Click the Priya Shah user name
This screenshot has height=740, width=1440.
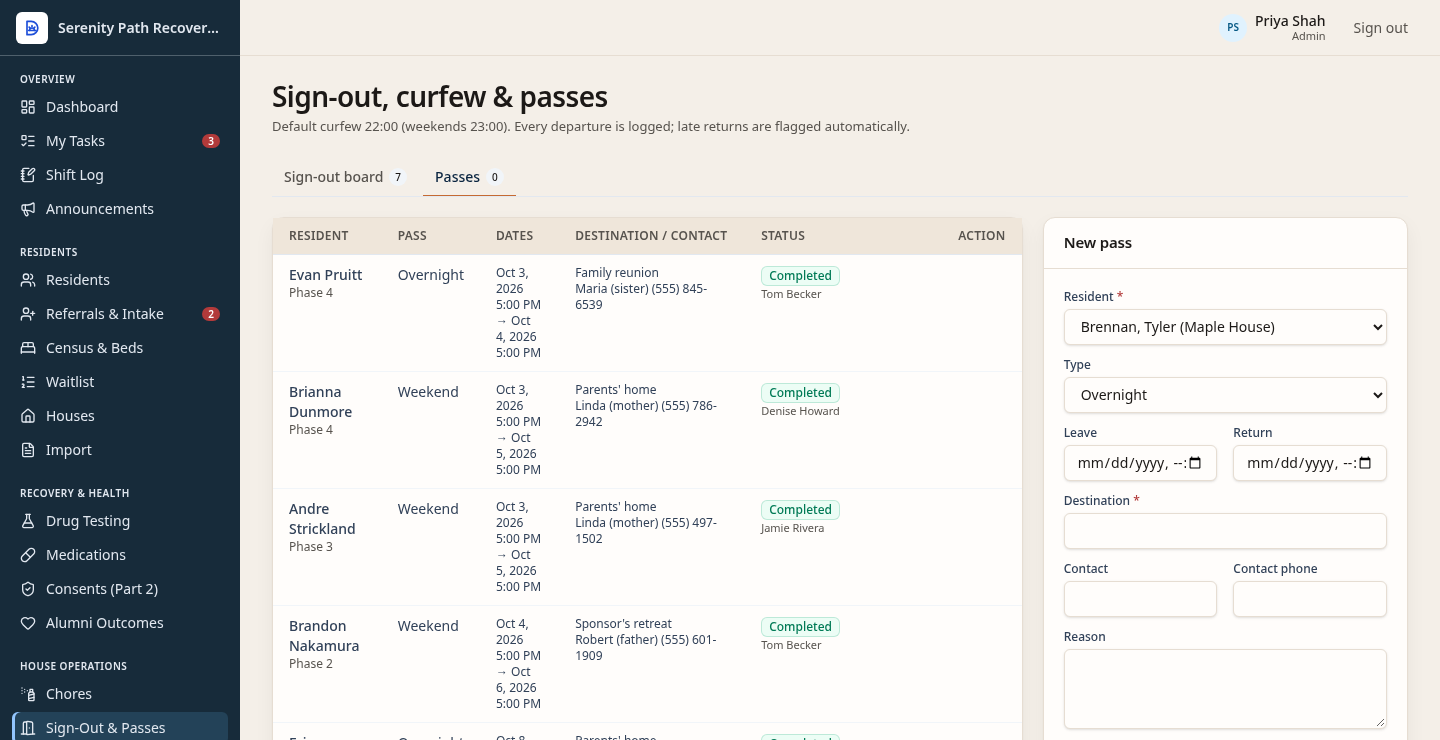point(1290,21)
